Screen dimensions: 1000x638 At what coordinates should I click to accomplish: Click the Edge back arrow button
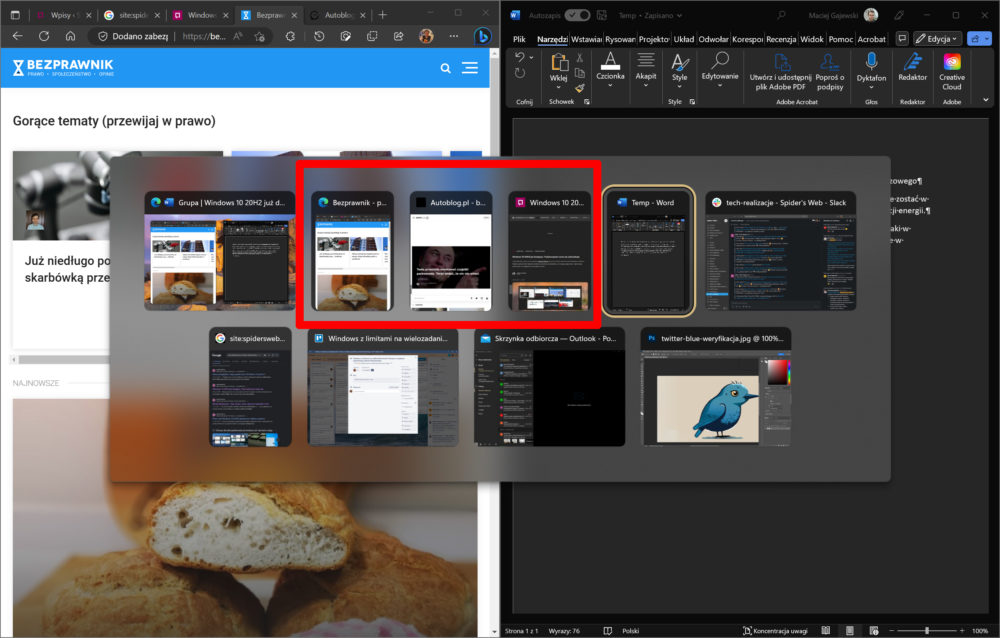(17, 36)
